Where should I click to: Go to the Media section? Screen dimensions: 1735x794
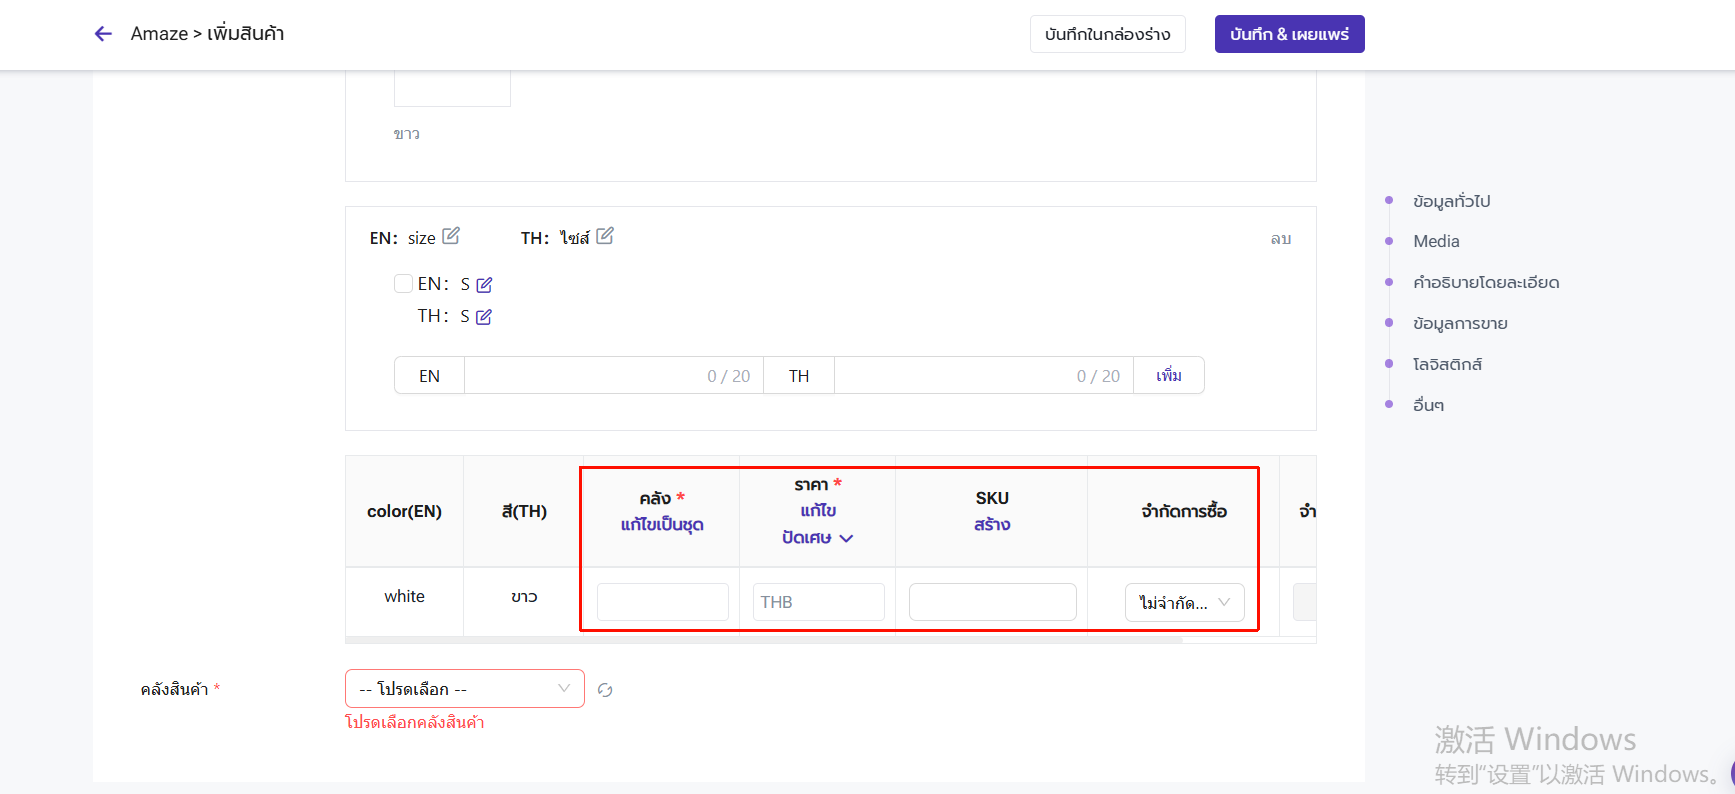pos(1436,241)
